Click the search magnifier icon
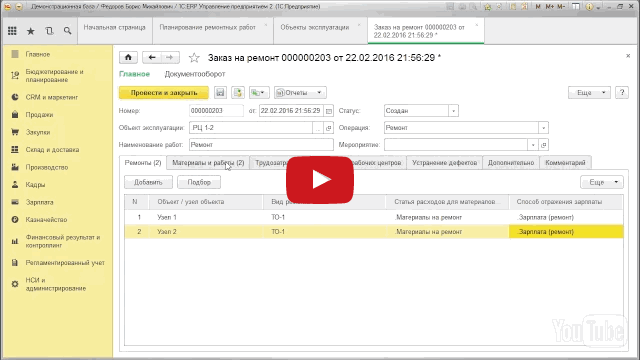The image size is (640, 360). pyautogui.click(x=67, y=31)
